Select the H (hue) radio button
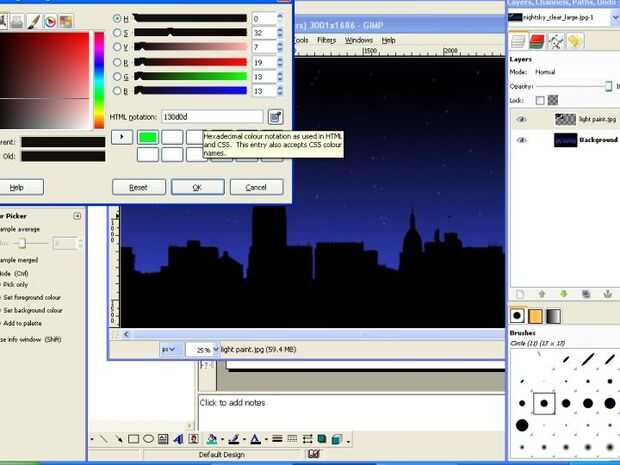This screenshot has width=620, height=465. pos(117,18)
